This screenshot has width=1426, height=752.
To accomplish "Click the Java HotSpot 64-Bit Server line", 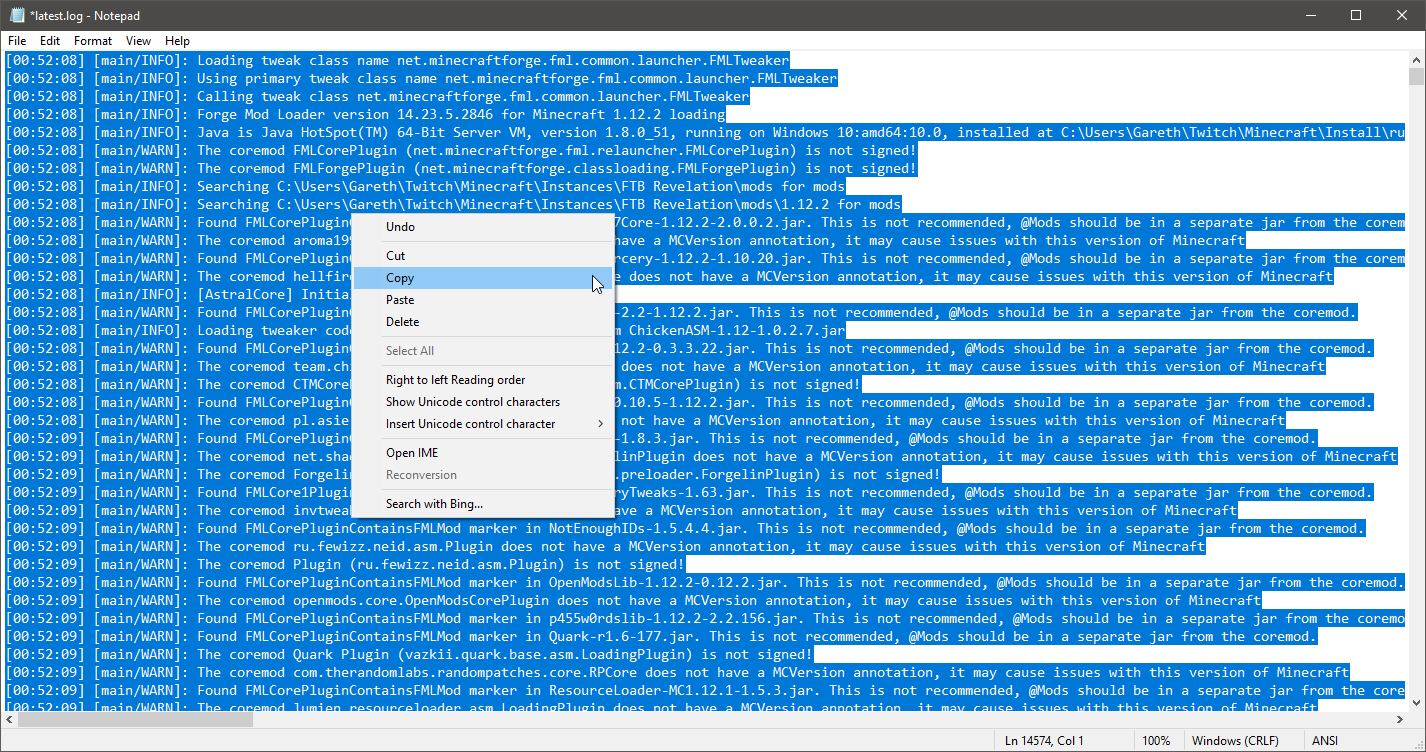I will click(706, 132).
